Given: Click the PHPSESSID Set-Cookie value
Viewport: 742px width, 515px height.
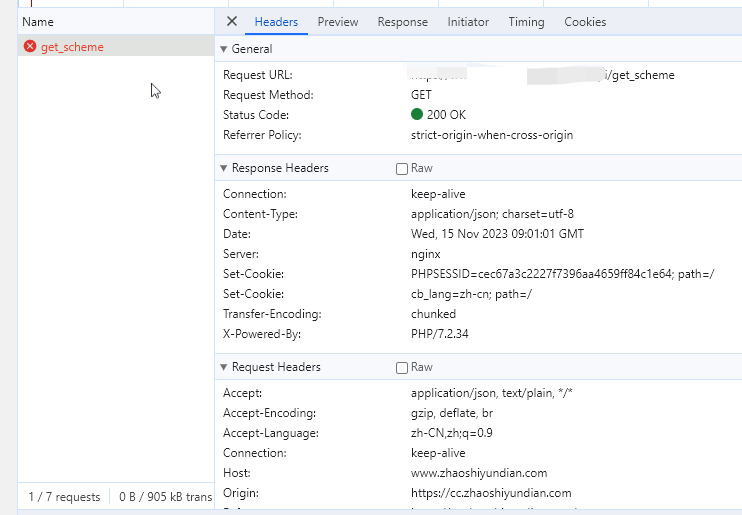Looking at the screenshot, I should [563, 274].
